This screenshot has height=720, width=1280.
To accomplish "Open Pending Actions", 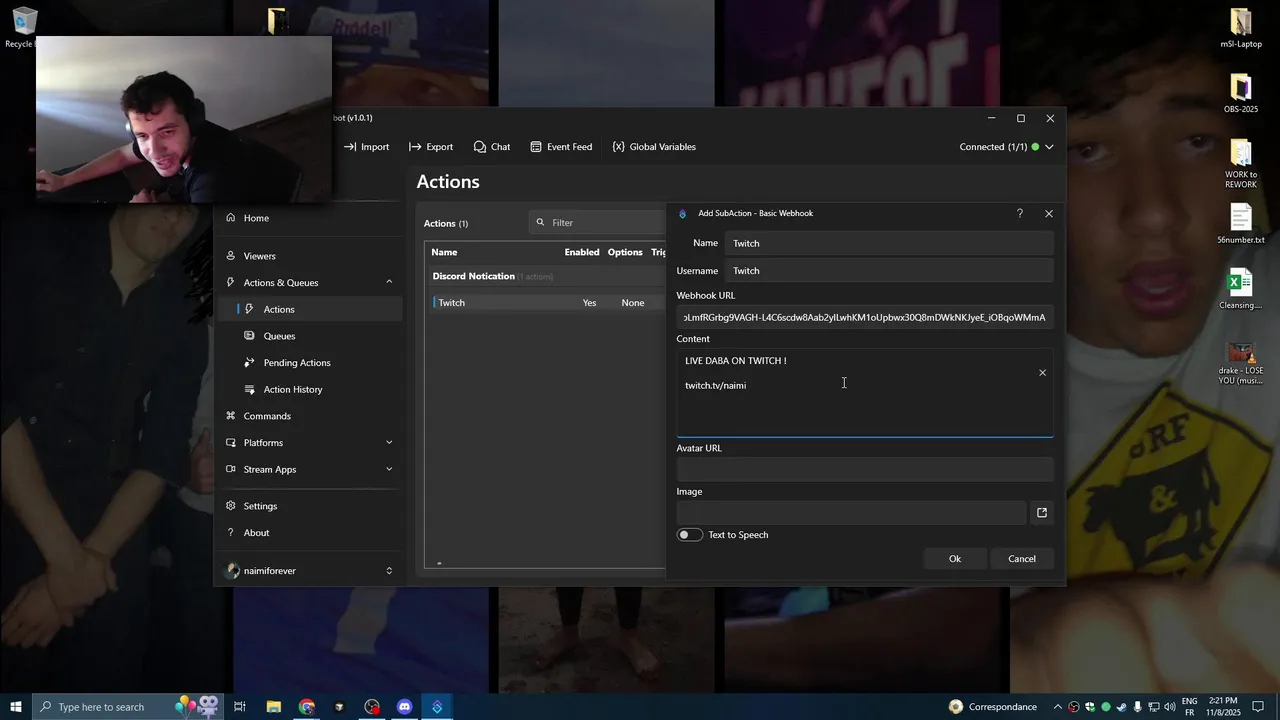I will (x=297, y=363).
